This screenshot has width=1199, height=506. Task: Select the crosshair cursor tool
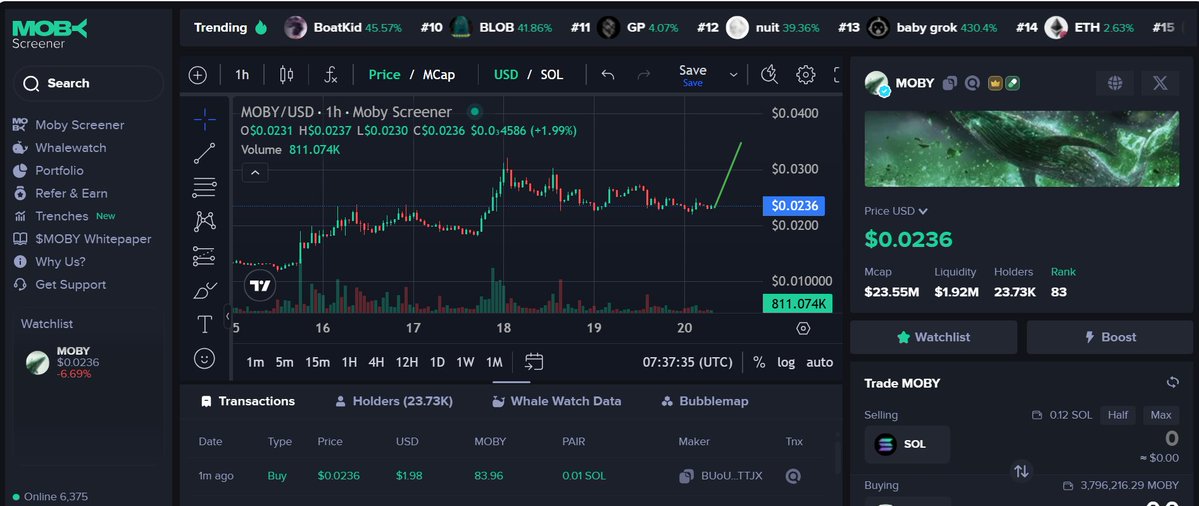pyautogui.click(x=204, y=120)
